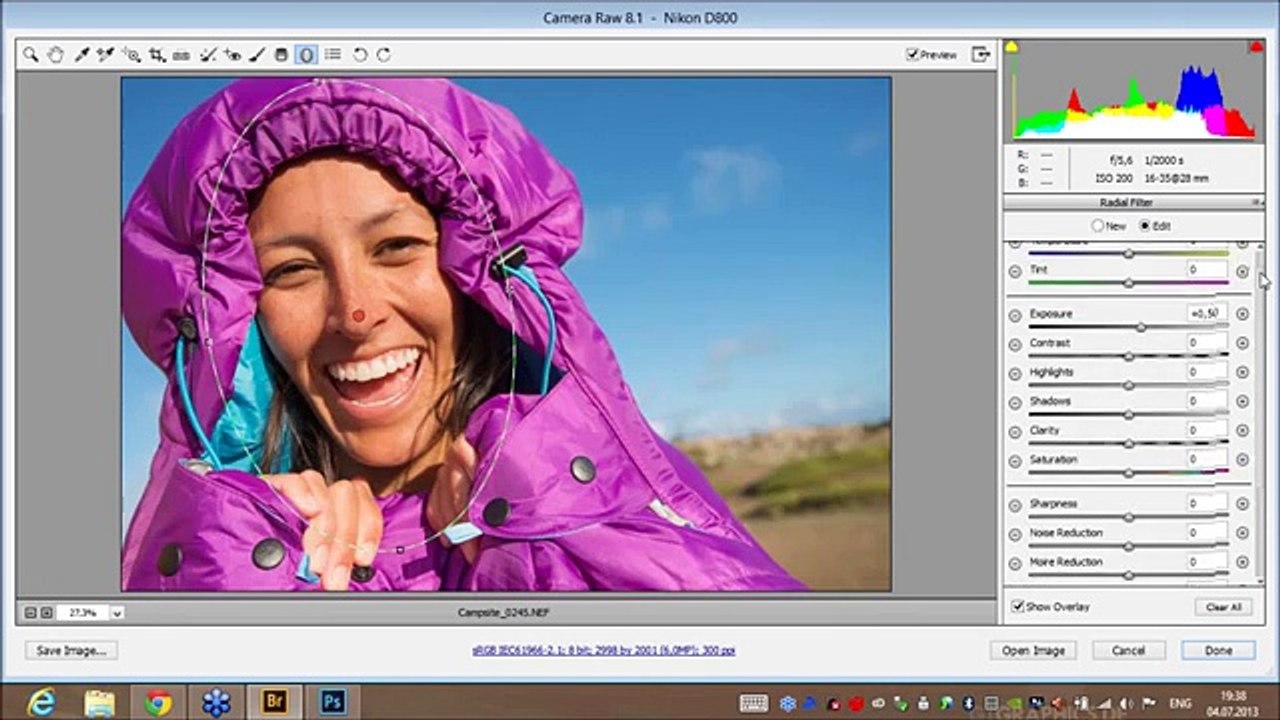1280x720 pixels.
Task: Disable the Show Overlay checkbox
Action: [x=1017, y=606]
